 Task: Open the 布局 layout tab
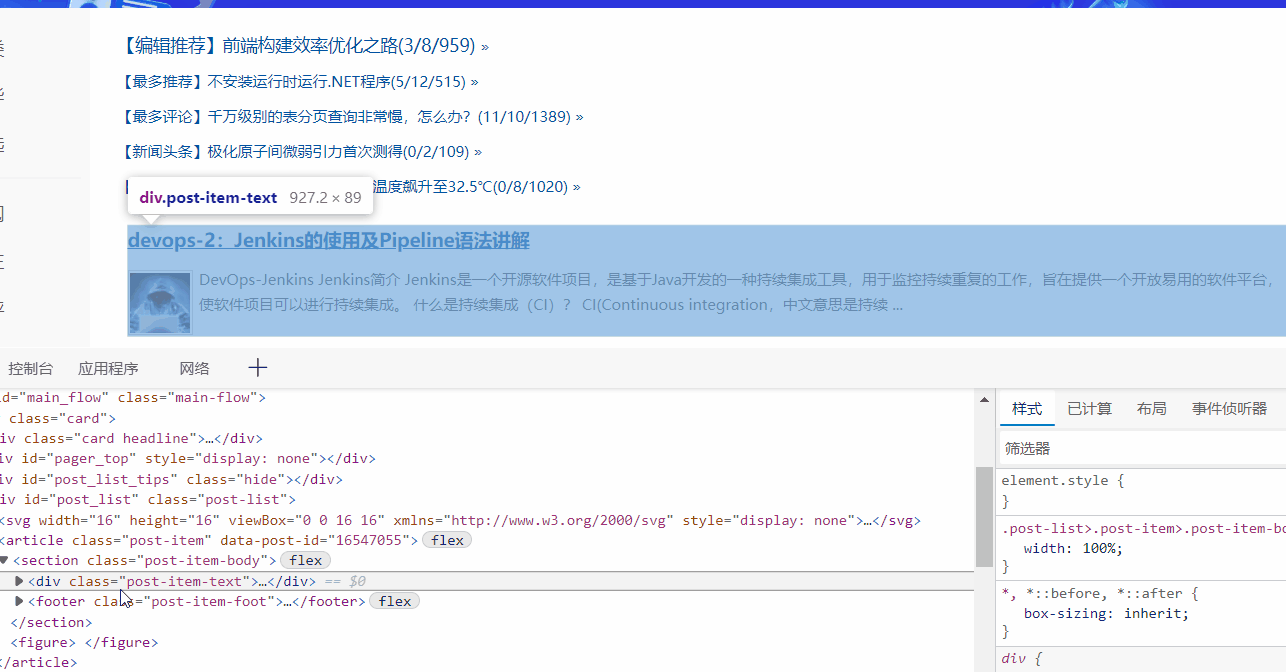(1151, 408)
